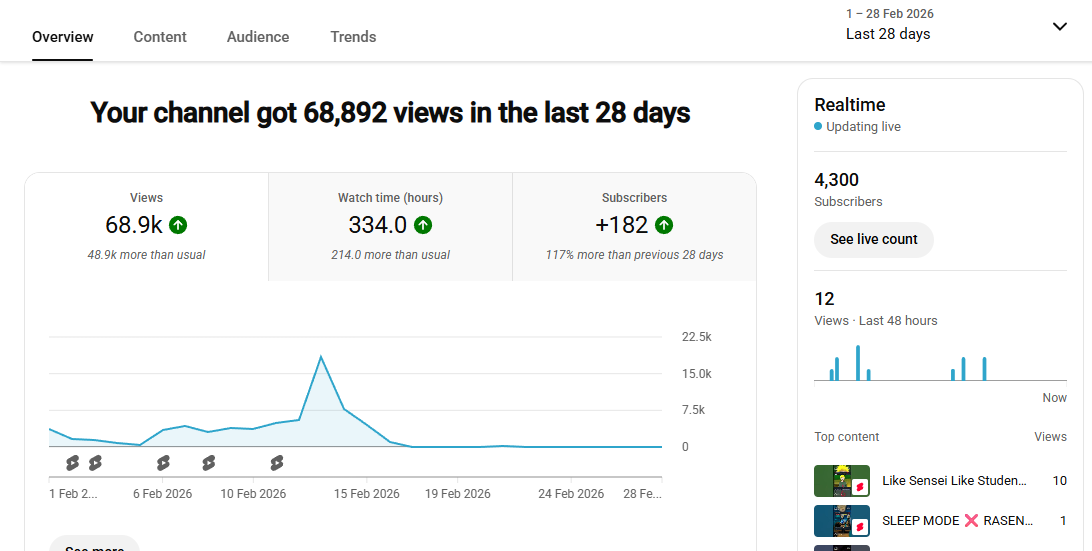Click the See live count button

tap(873, 240)
